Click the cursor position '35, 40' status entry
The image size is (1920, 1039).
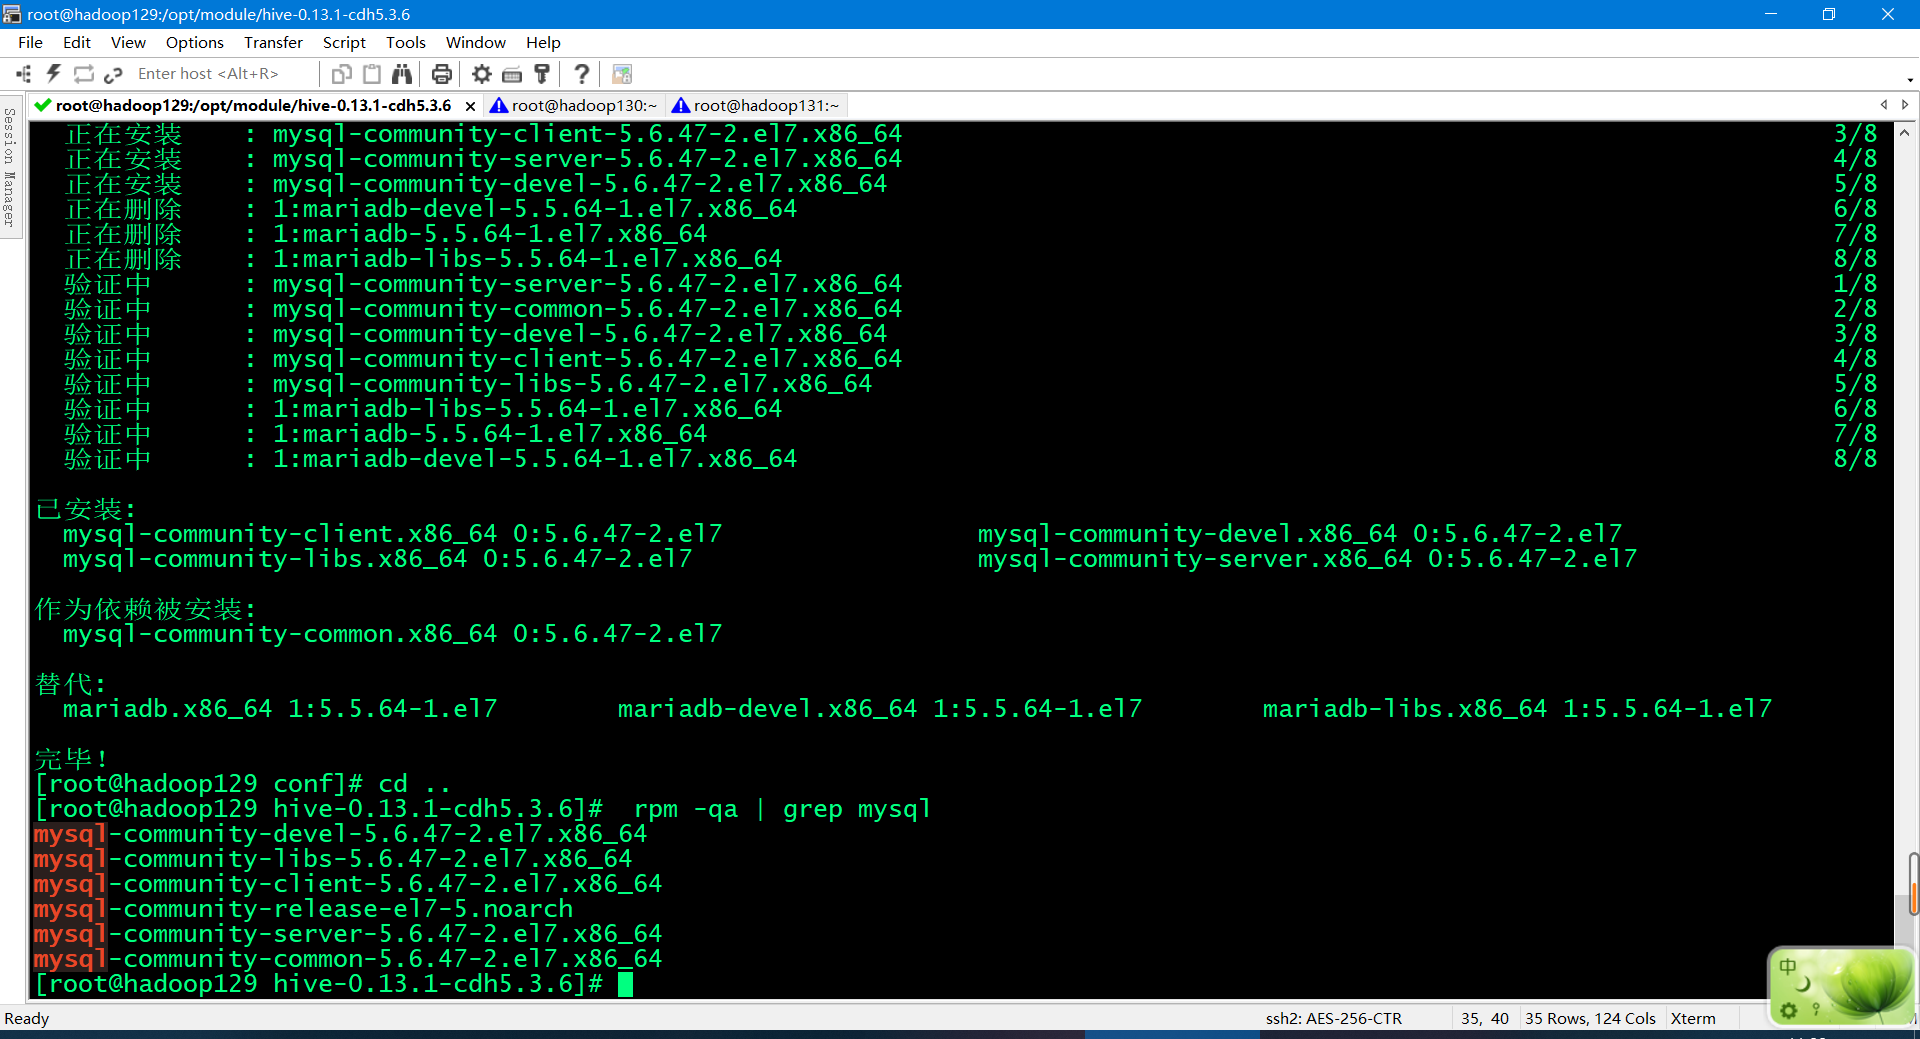point(1484,1018)
